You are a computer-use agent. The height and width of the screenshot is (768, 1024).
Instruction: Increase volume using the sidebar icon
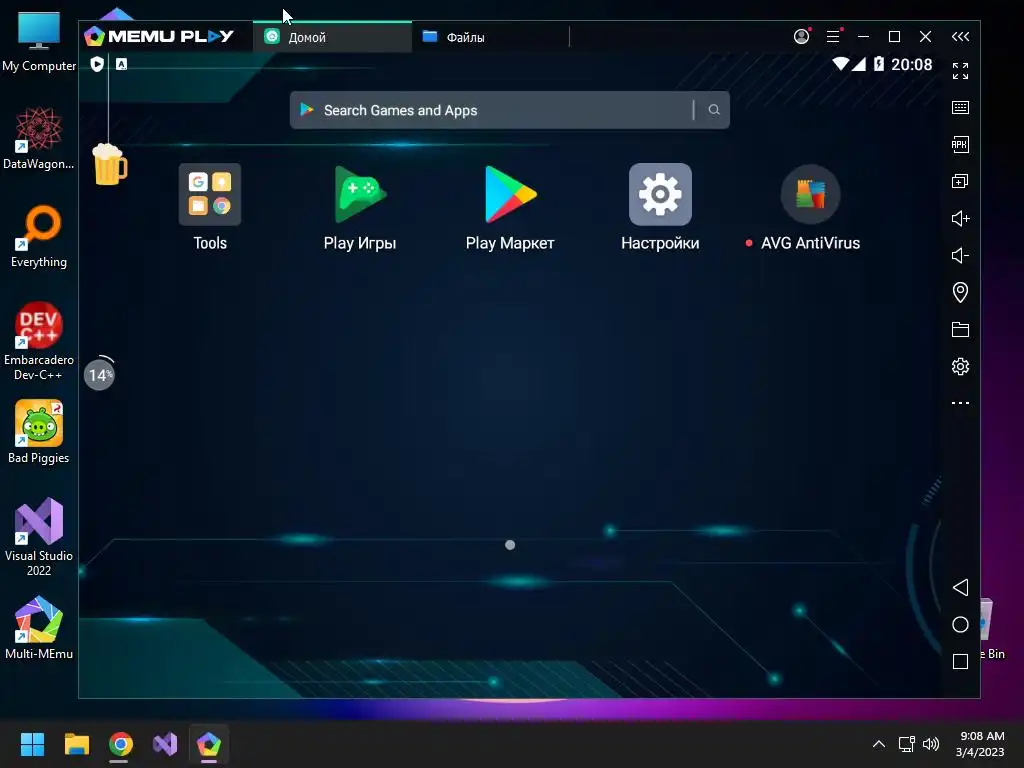[x=960, y=218]
